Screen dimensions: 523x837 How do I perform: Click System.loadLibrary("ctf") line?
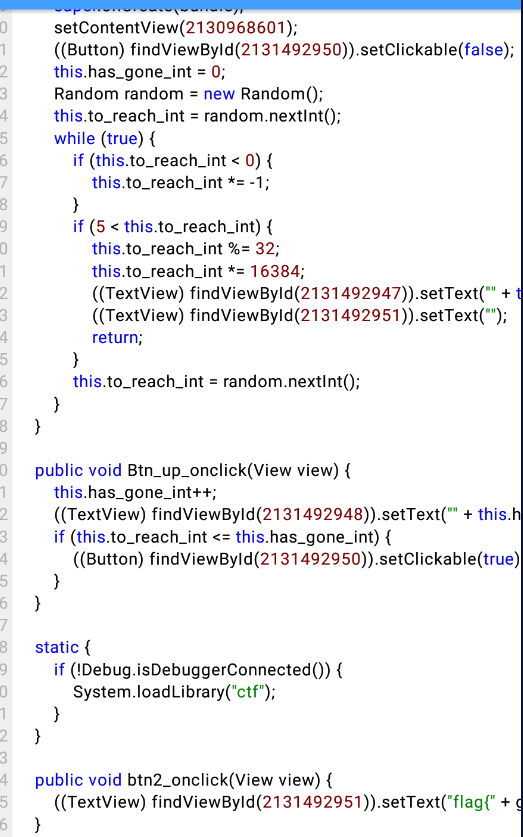pos(174,692)
